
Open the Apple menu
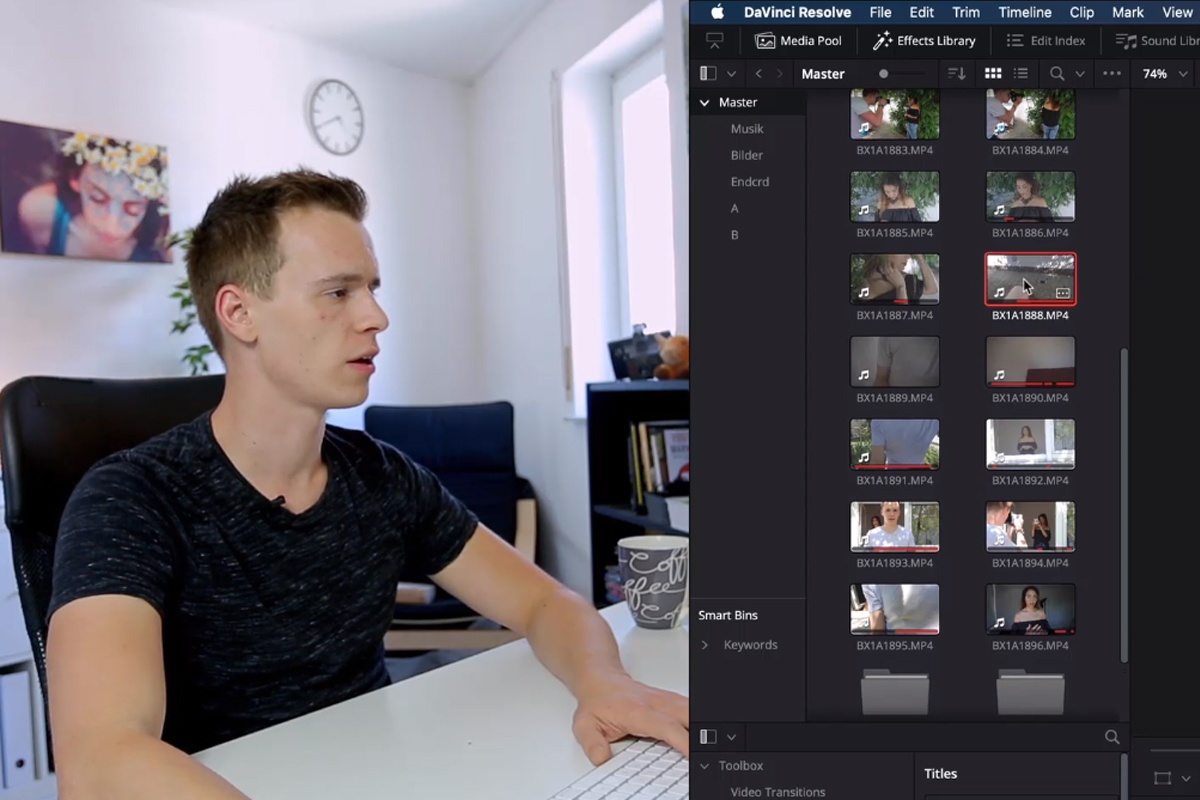click(x=717, y=12)
